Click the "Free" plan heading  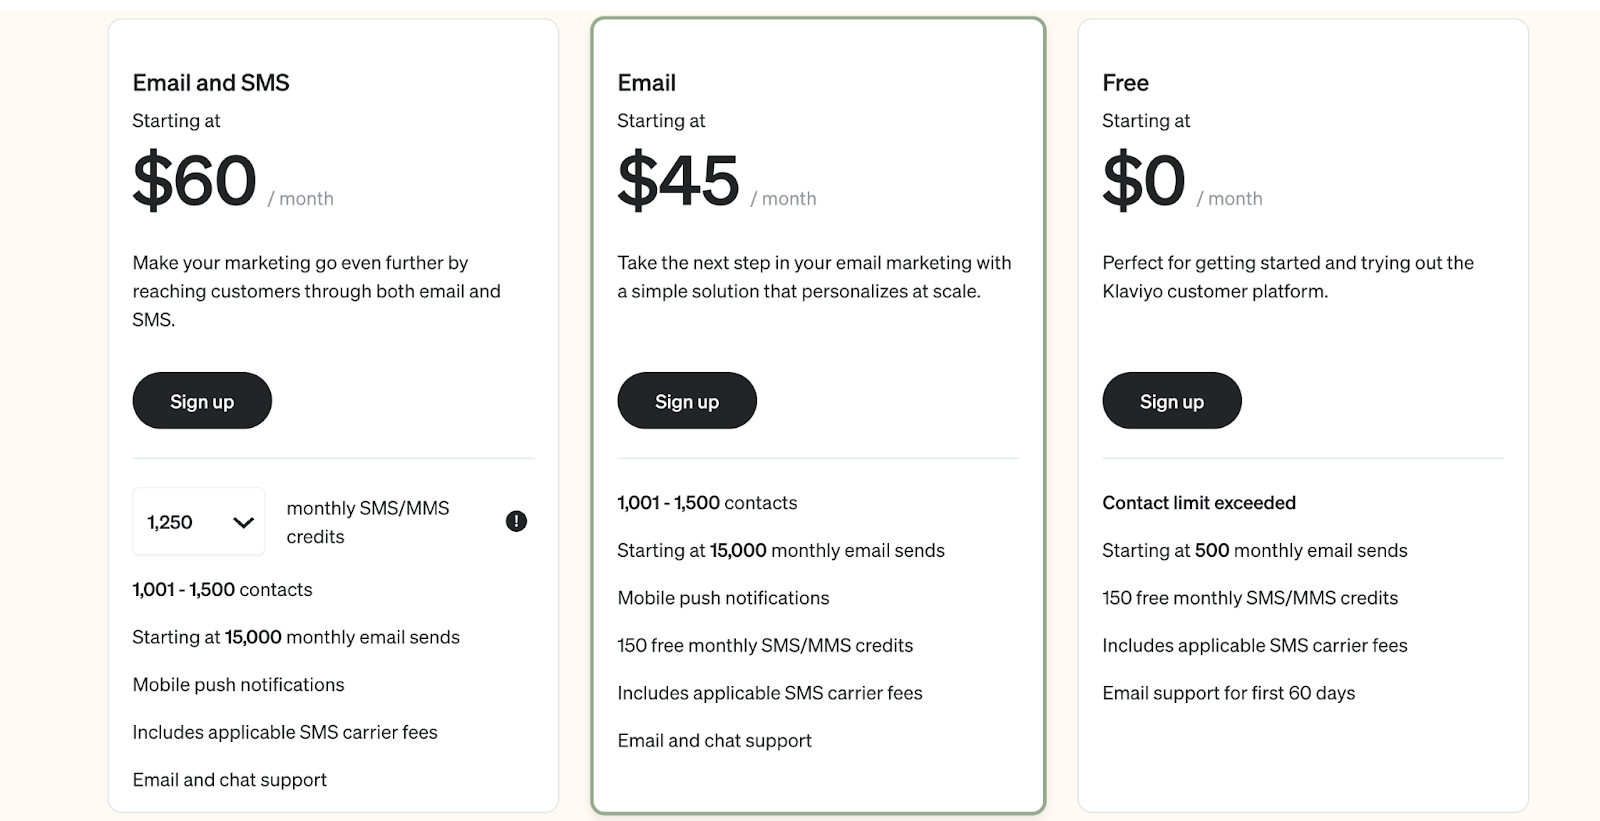pos(1125,83)
